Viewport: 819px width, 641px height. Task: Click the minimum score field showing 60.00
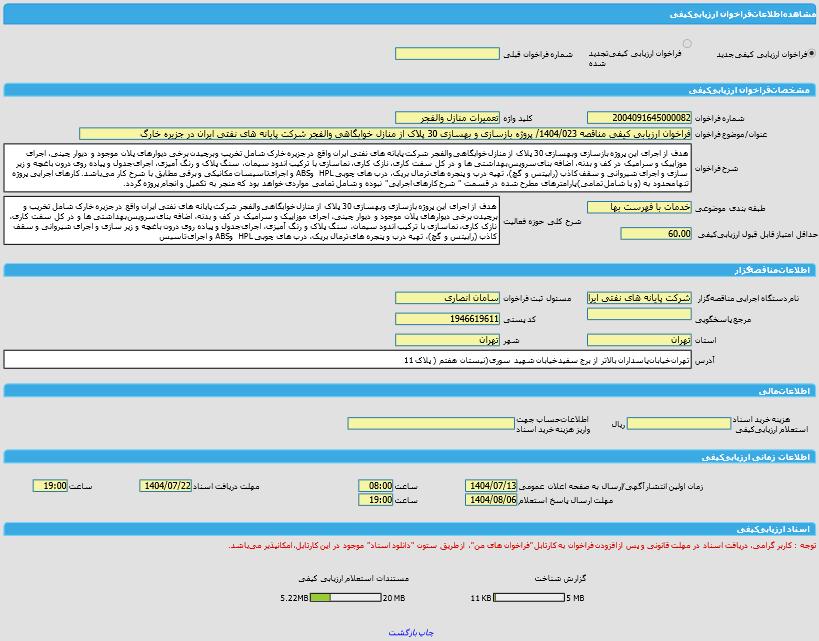pyautogui.click(x=655, y=234)
